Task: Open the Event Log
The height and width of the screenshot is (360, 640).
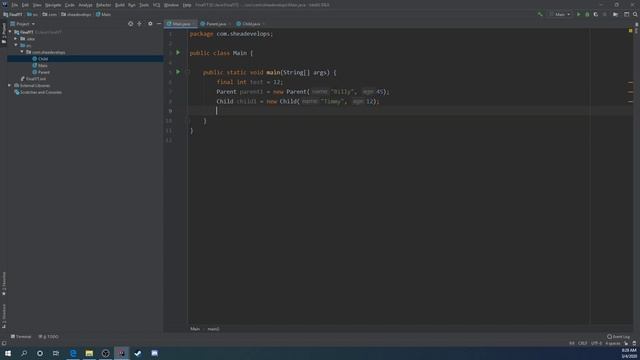Action: pyautogui.click(x=618, y=337)
